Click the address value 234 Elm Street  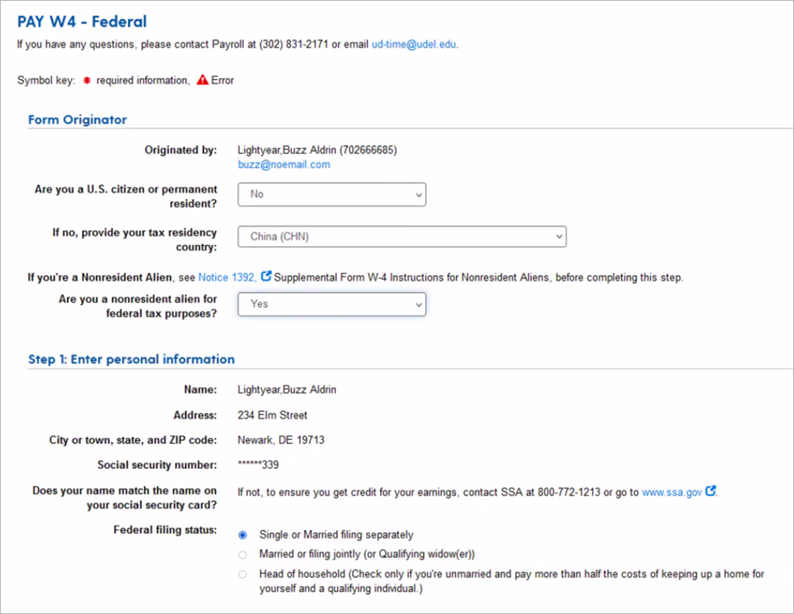click(x=272, y=415)
